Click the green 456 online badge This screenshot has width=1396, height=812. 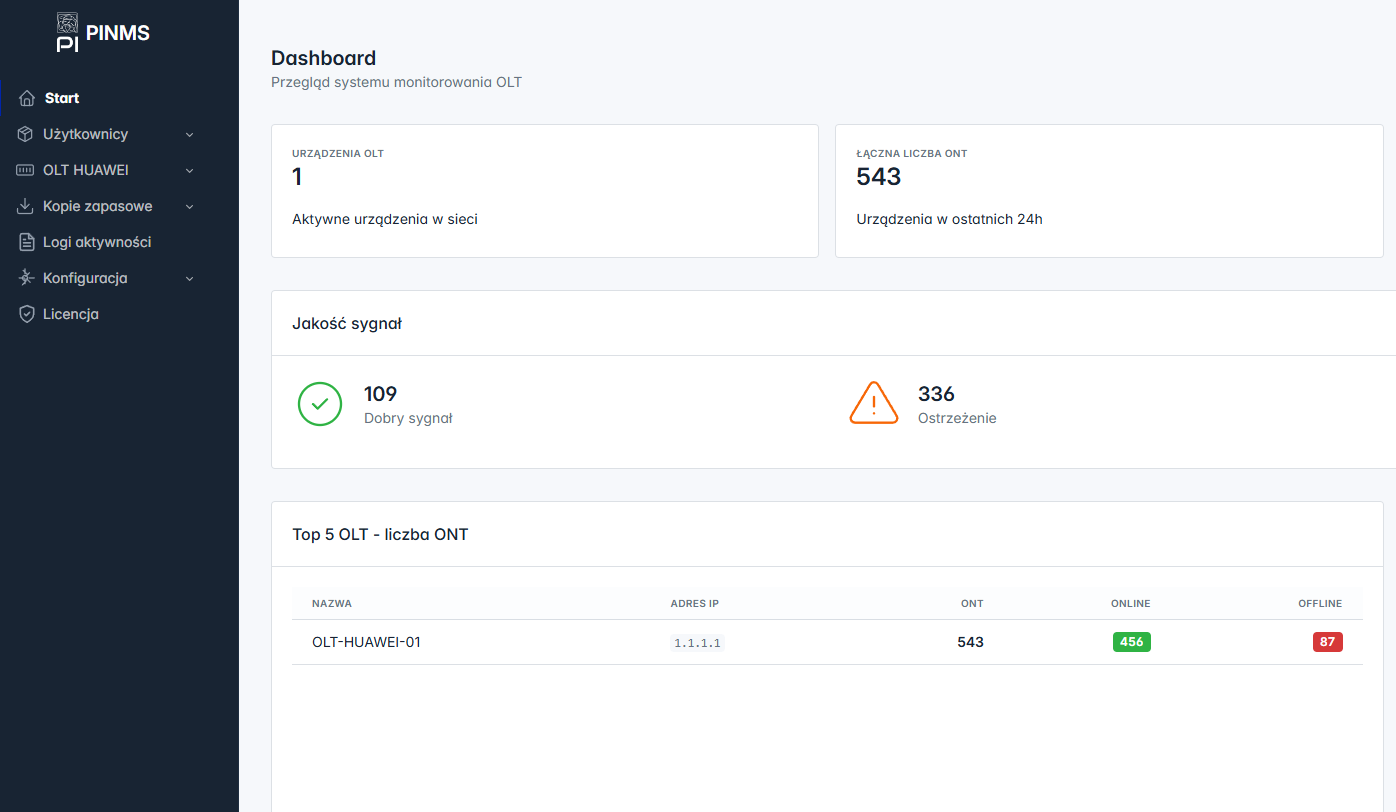[1131, 642]
